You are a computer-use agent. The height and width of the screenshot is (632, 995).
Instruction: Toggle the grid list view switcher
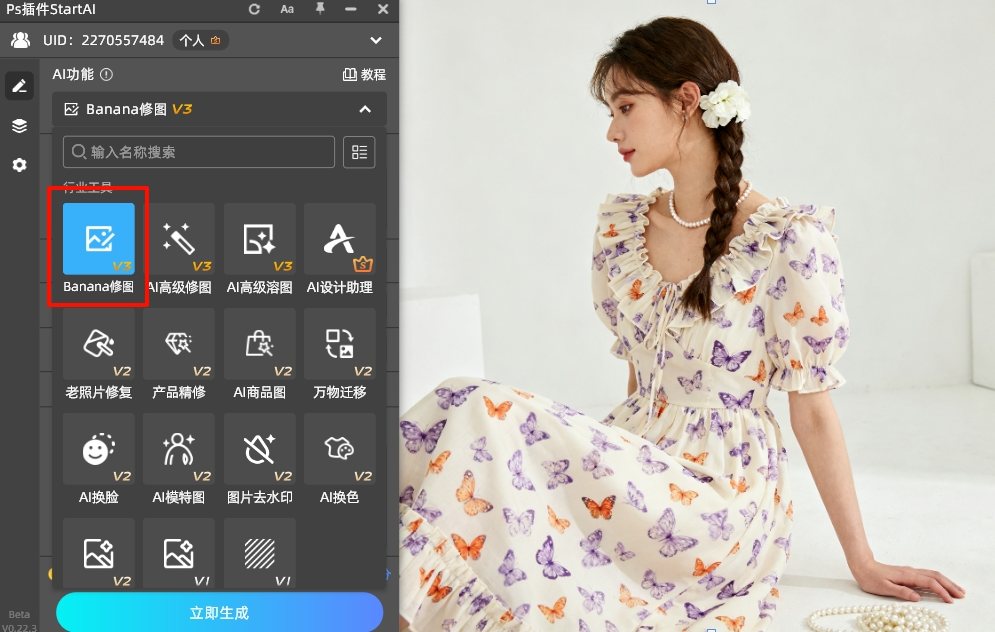pos(359,152)
